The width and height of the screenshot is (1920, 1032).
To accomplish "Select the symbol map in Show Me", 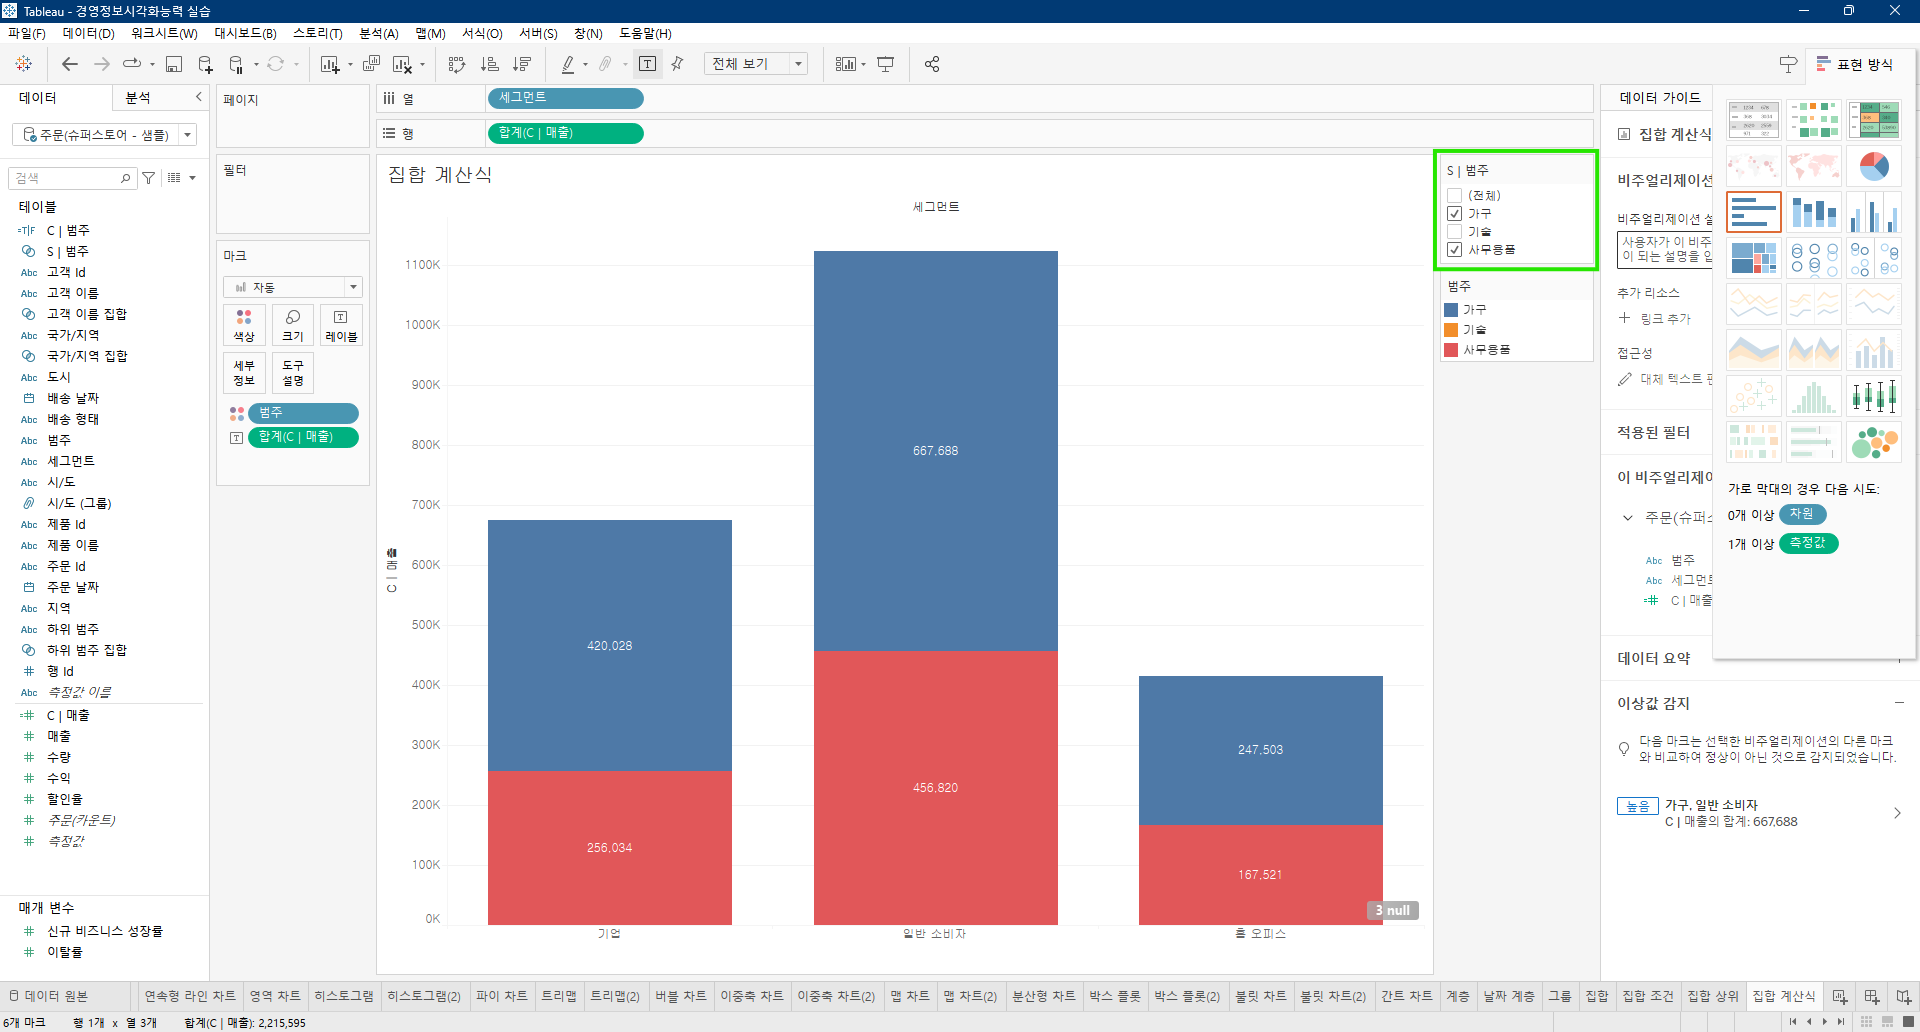I will click(1754, 166).
